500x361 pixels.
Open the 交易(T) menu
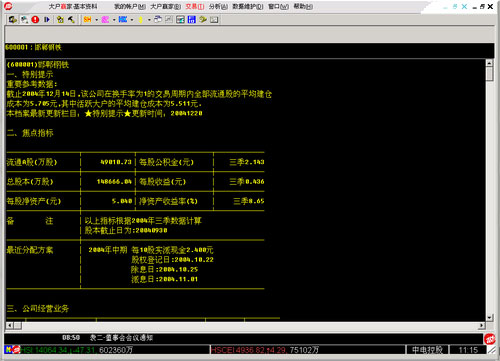[195, 6]
